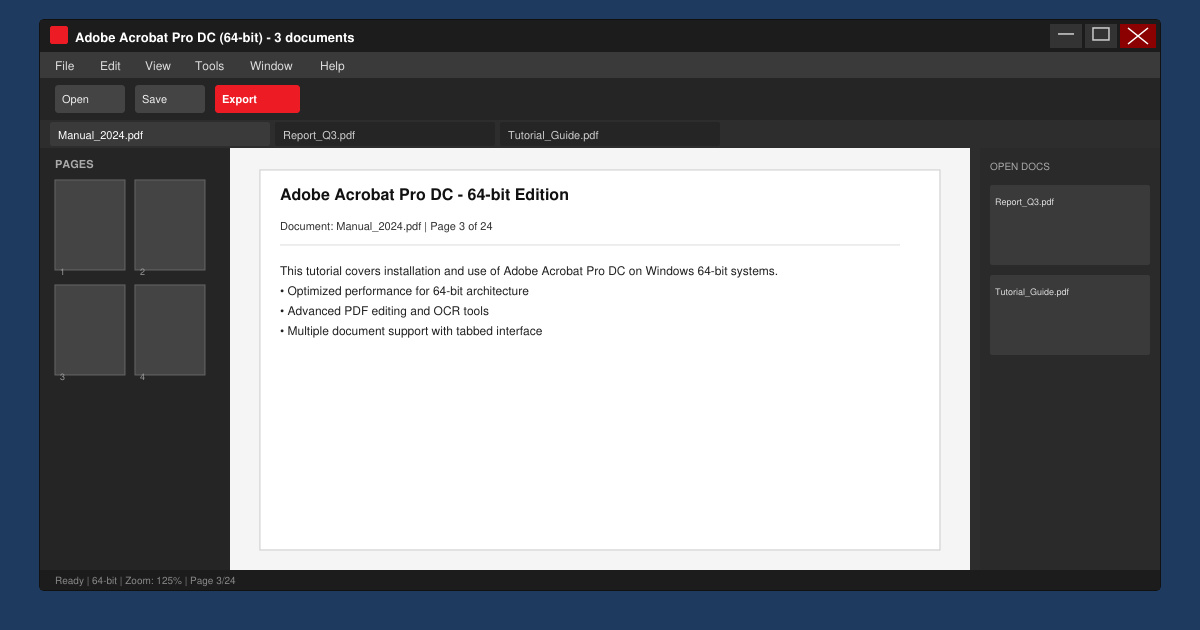
Task: Open the Window menu
Action: pos(271,66)
